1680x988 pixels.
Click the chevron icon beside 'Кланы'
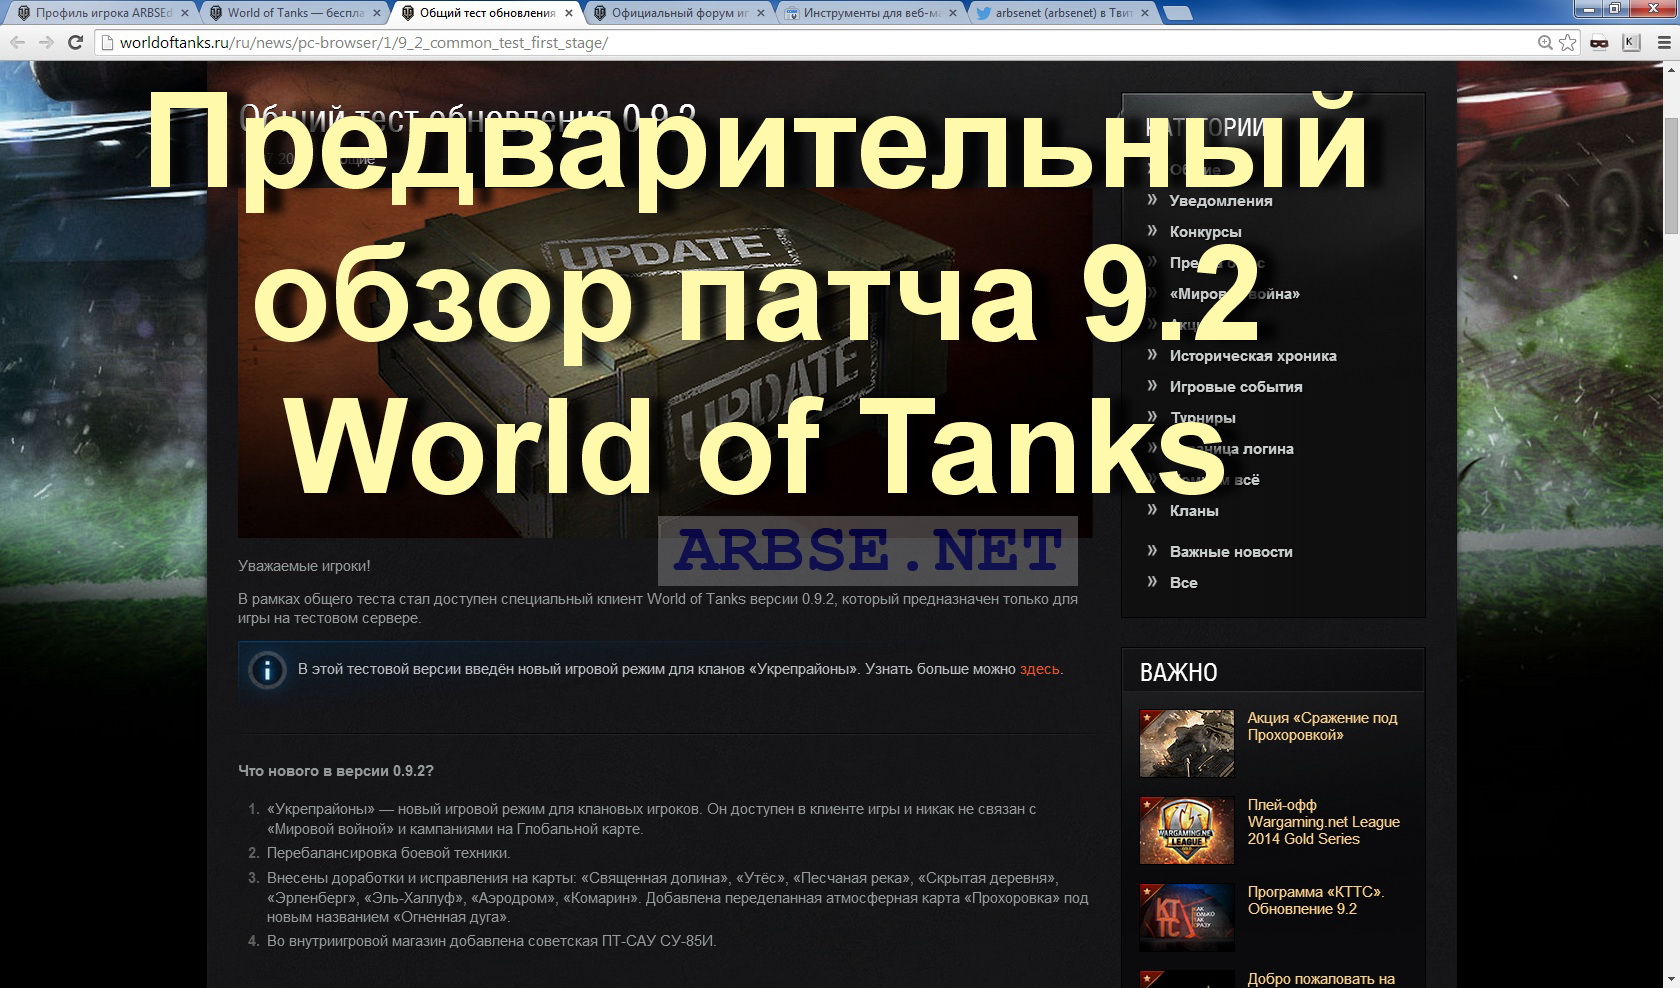point(1152,510)
